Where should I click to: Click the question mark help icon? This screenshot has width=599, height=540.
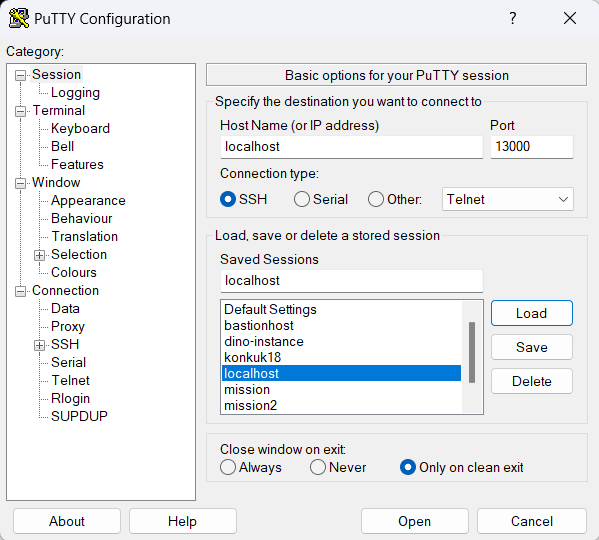(513, 18)
